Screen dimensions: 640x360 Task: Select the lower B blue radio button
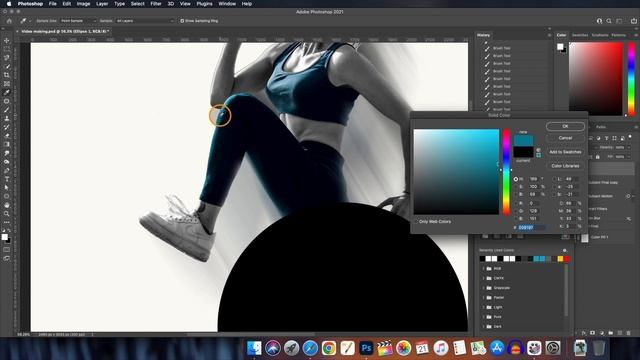coord(516,218)
